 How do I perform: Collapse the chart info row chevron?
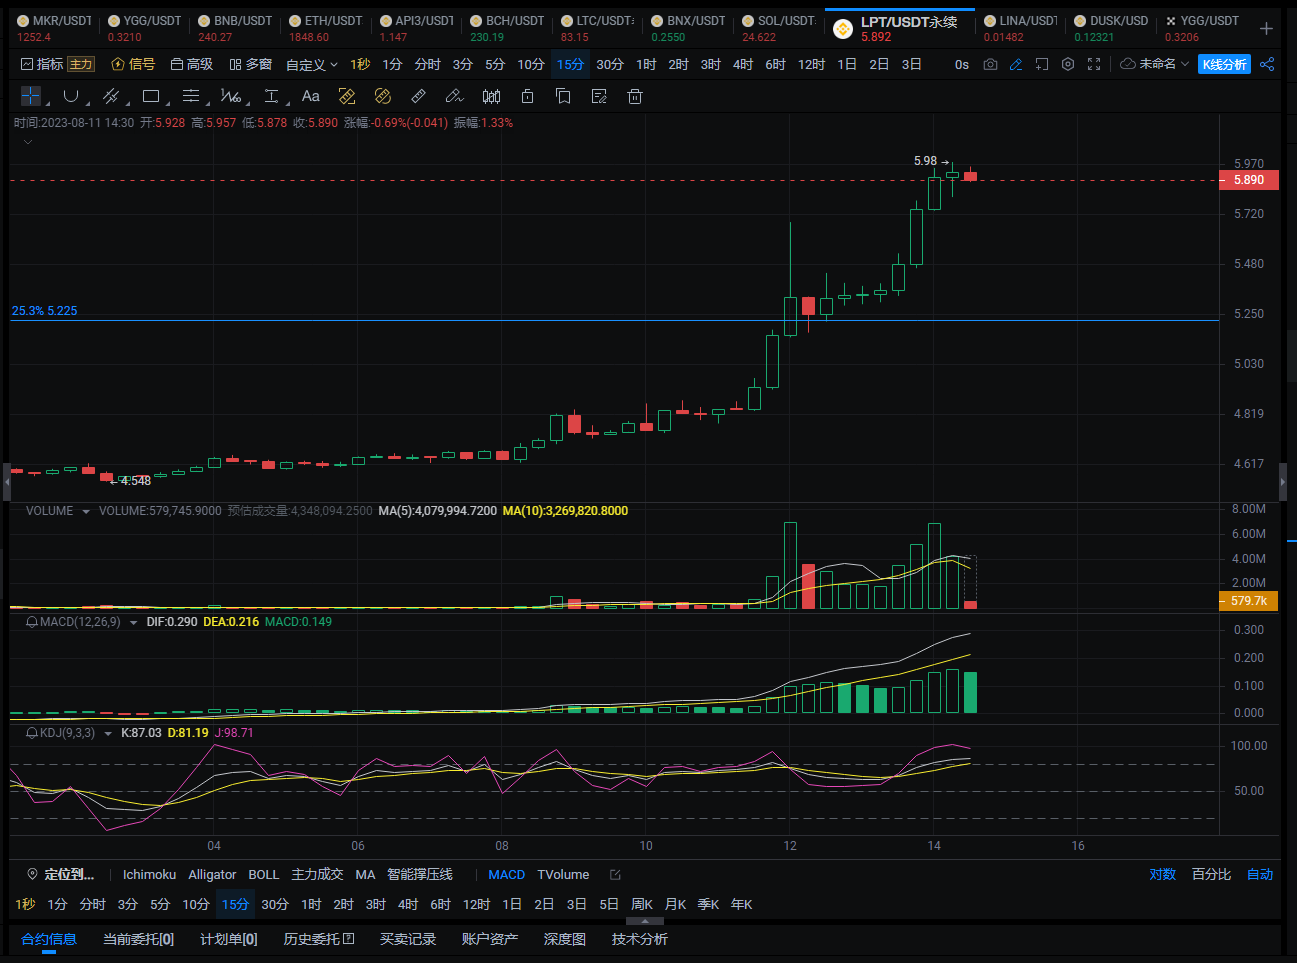pyautogui.click(x=28, y=142)
